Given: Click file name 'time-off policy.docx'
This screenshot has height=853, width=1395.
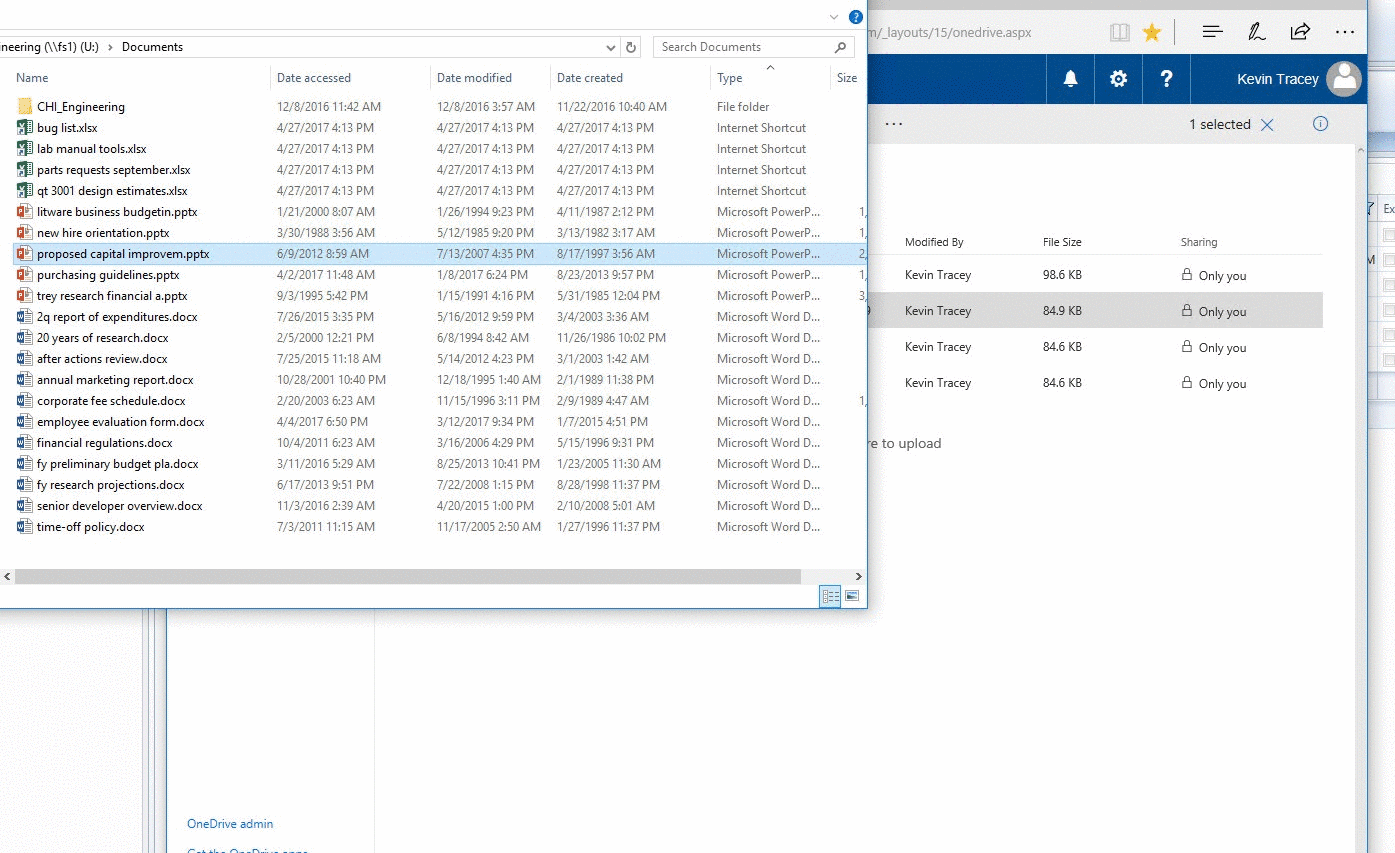Looking at the screenshot, I should [91, 527].
